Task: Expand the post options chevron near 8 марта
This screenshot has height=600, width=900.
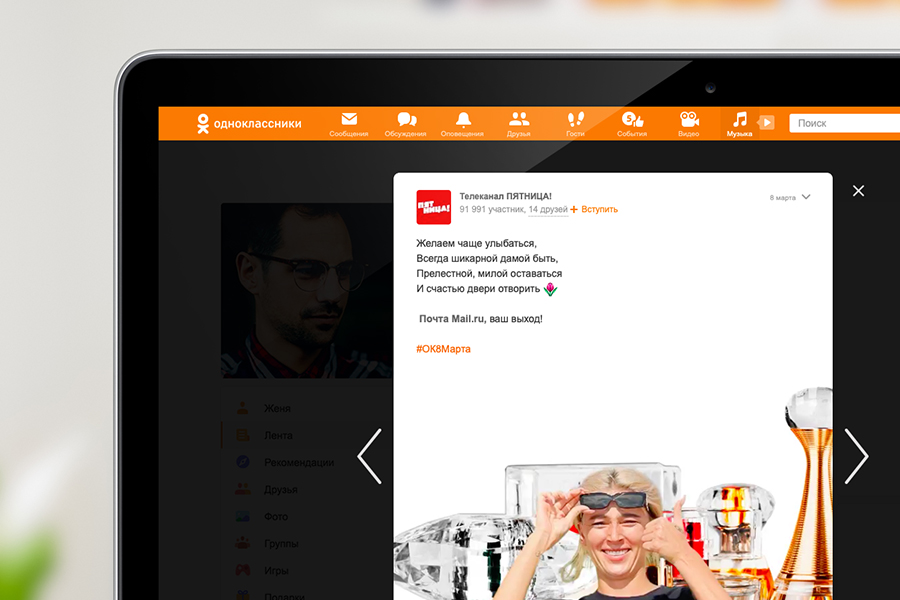Action: pos(806,197)
